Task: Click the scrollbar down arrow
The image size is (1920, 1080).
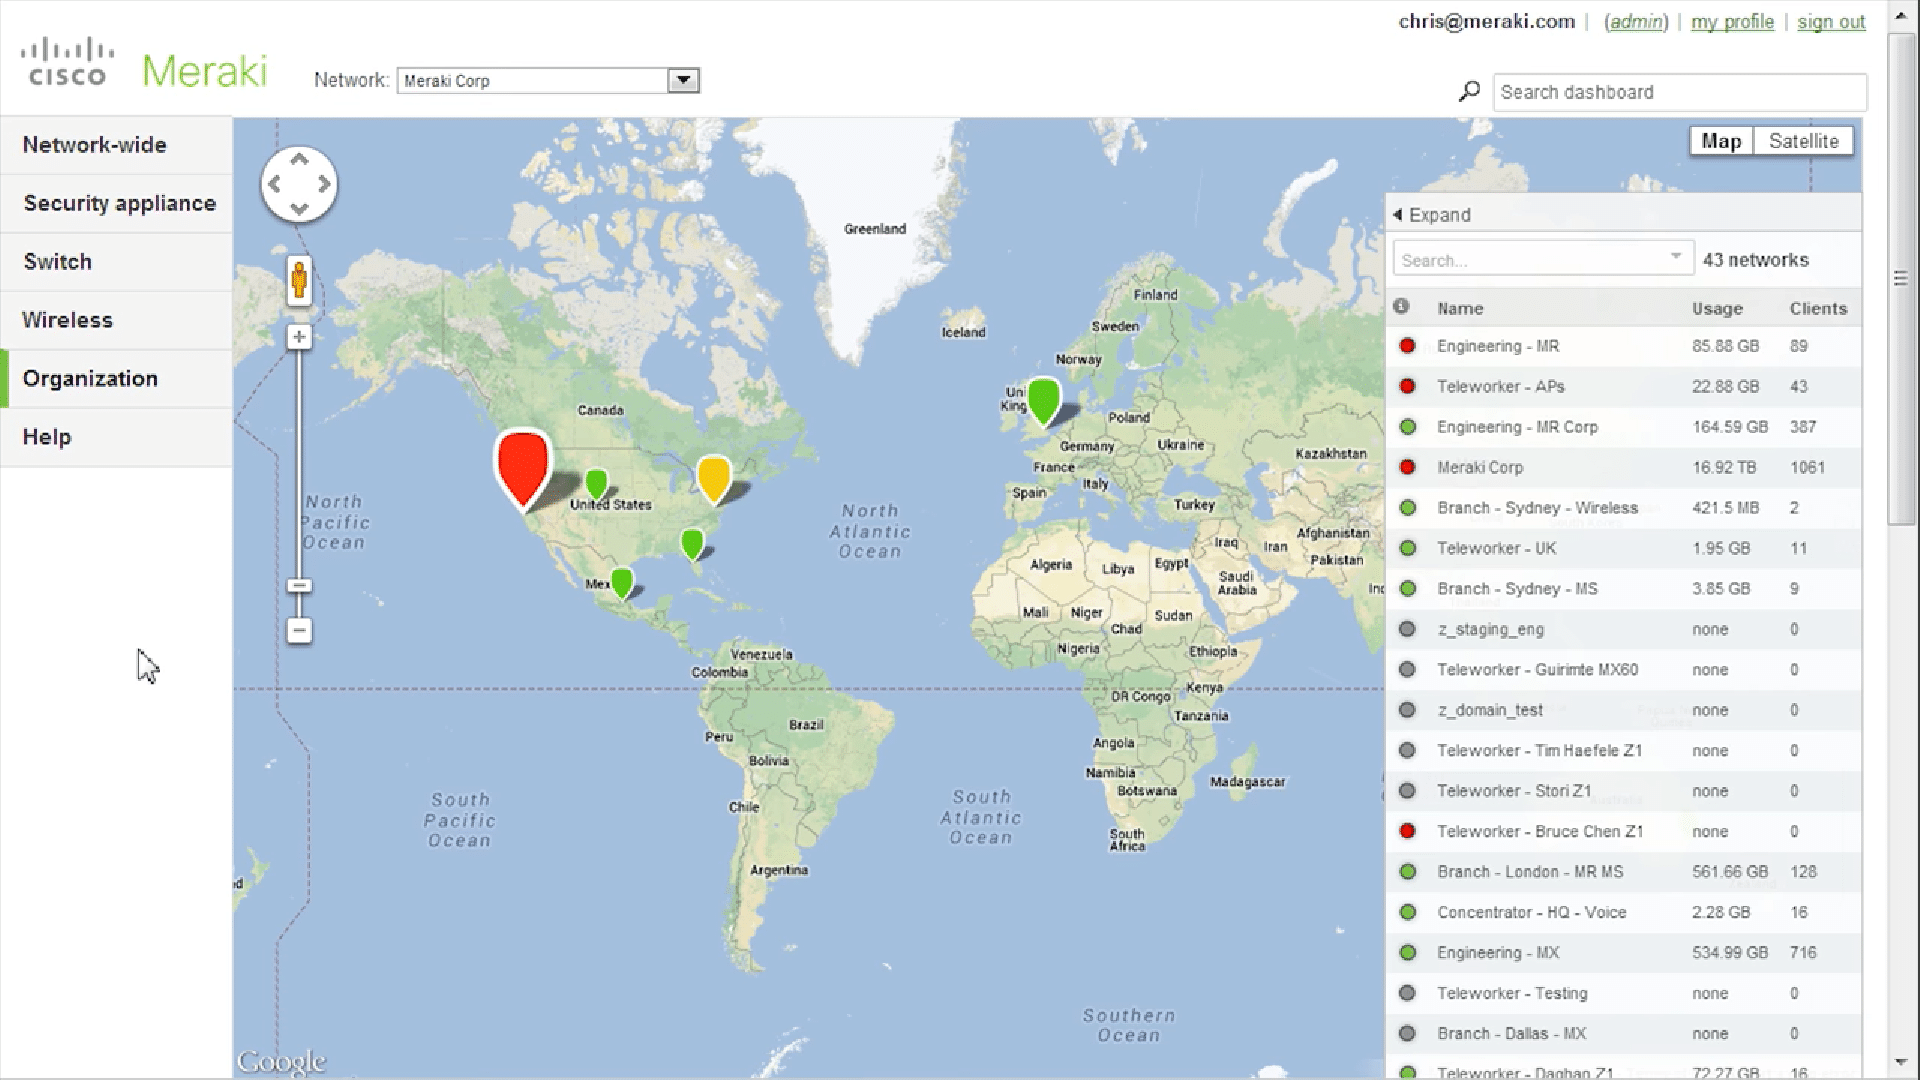Action: pos(1901,1063)
